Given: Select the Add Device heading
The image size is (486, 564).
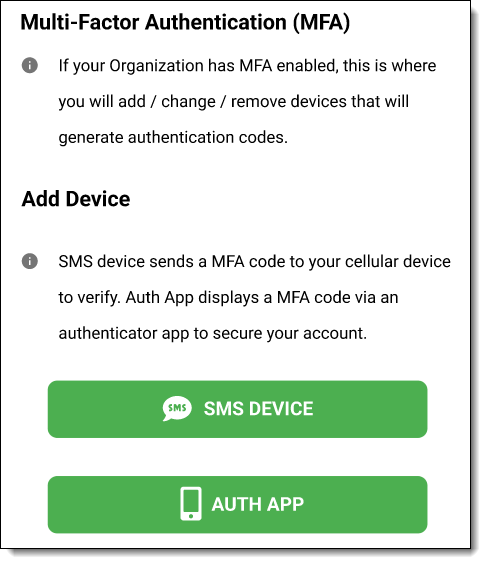Looking at the screenshot, I should click(76, 199).
